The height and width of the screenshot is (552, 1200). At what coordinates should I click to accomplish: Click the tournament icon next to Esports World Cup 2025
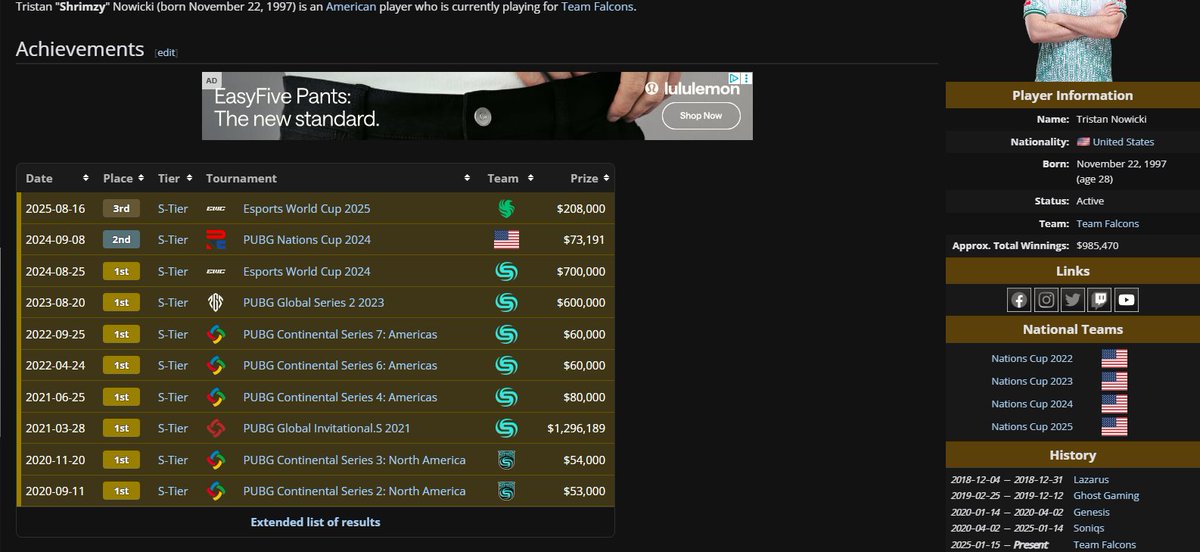pos(215,209)
